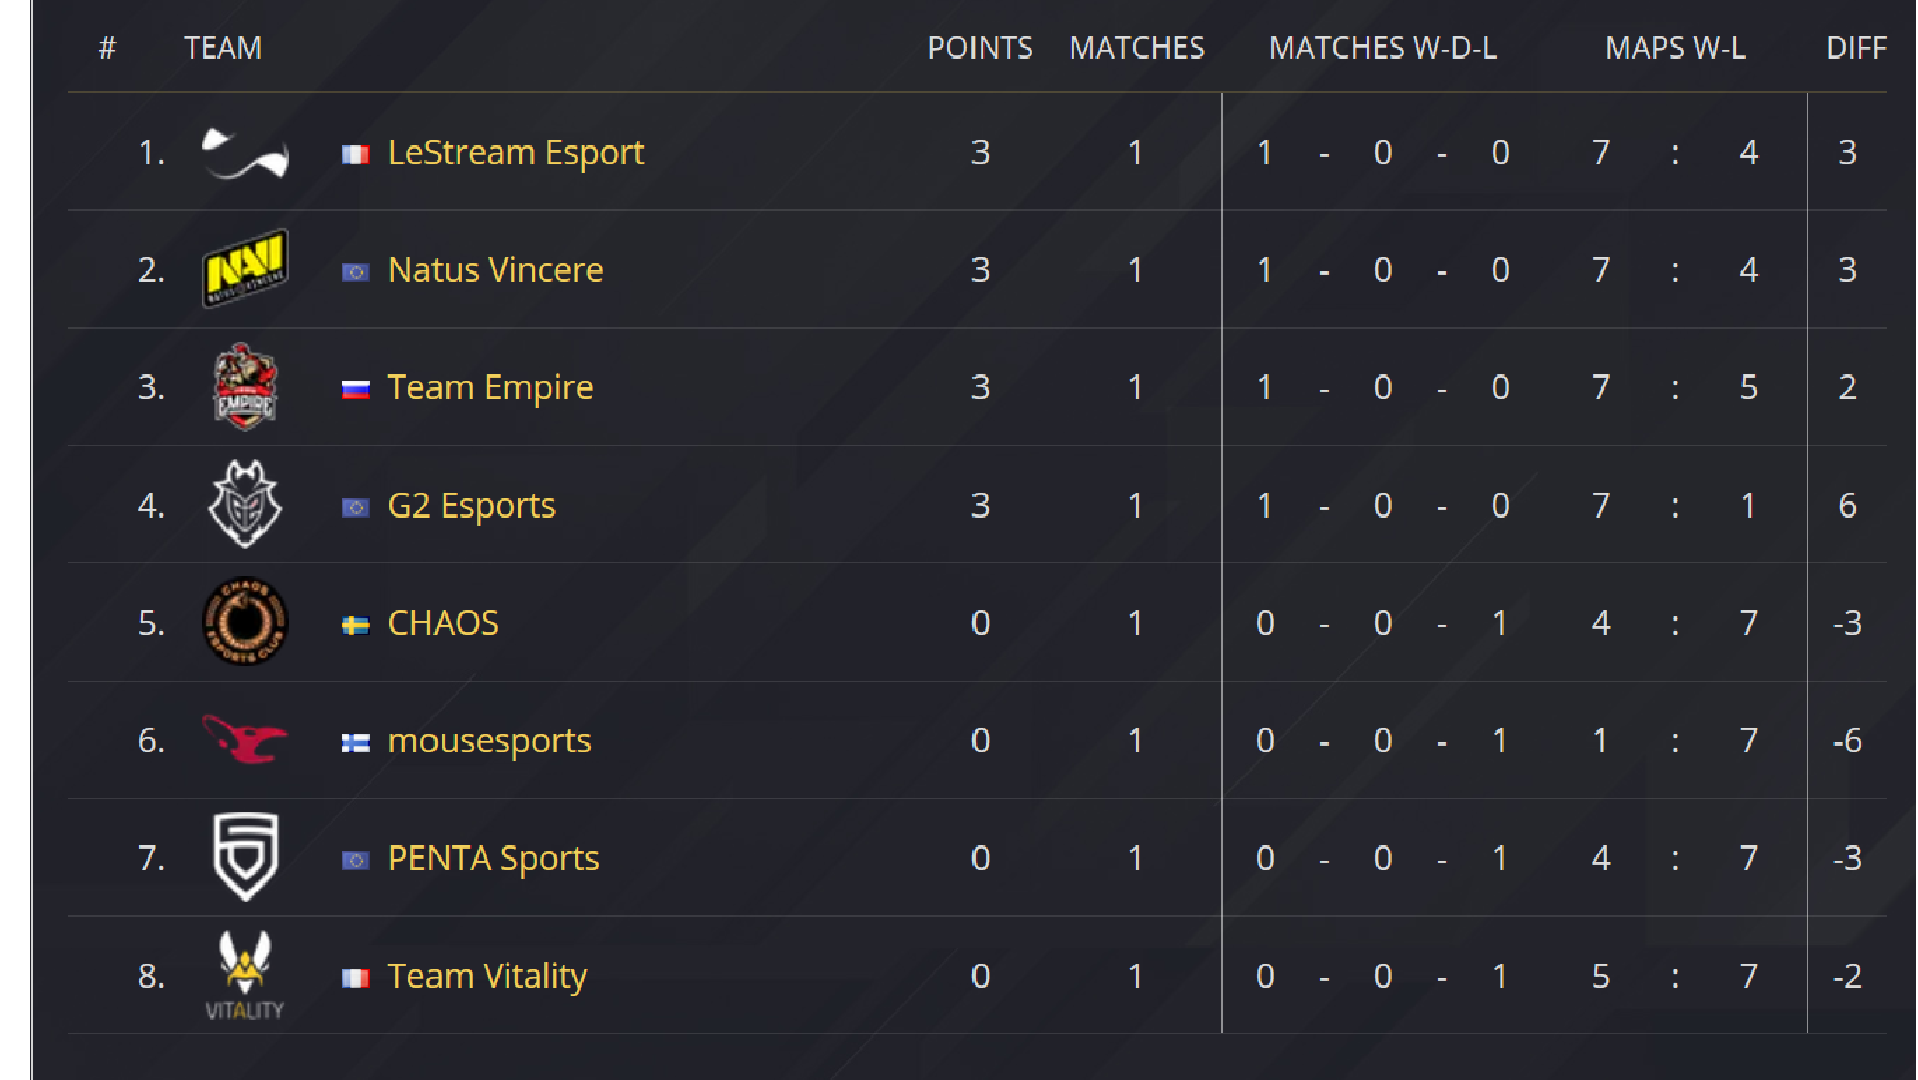Click the French flag beside Team Vitality
Screen dimensions: 1918x1080
(x=356, y=978)
